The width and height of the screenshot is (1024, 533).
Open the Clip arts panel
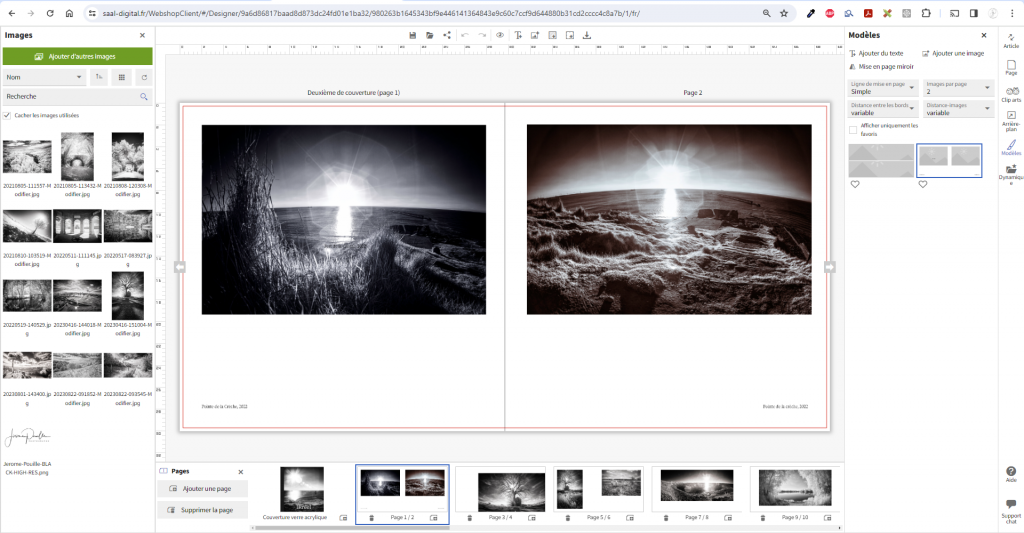click(1011, 94)
